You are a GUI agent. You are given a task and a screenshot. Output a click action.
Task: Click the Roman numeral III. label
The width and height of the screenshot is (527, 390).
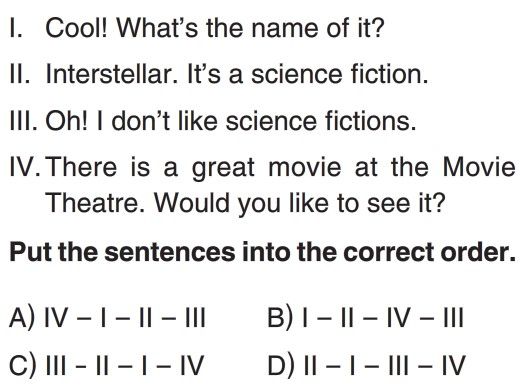point(24,121)
